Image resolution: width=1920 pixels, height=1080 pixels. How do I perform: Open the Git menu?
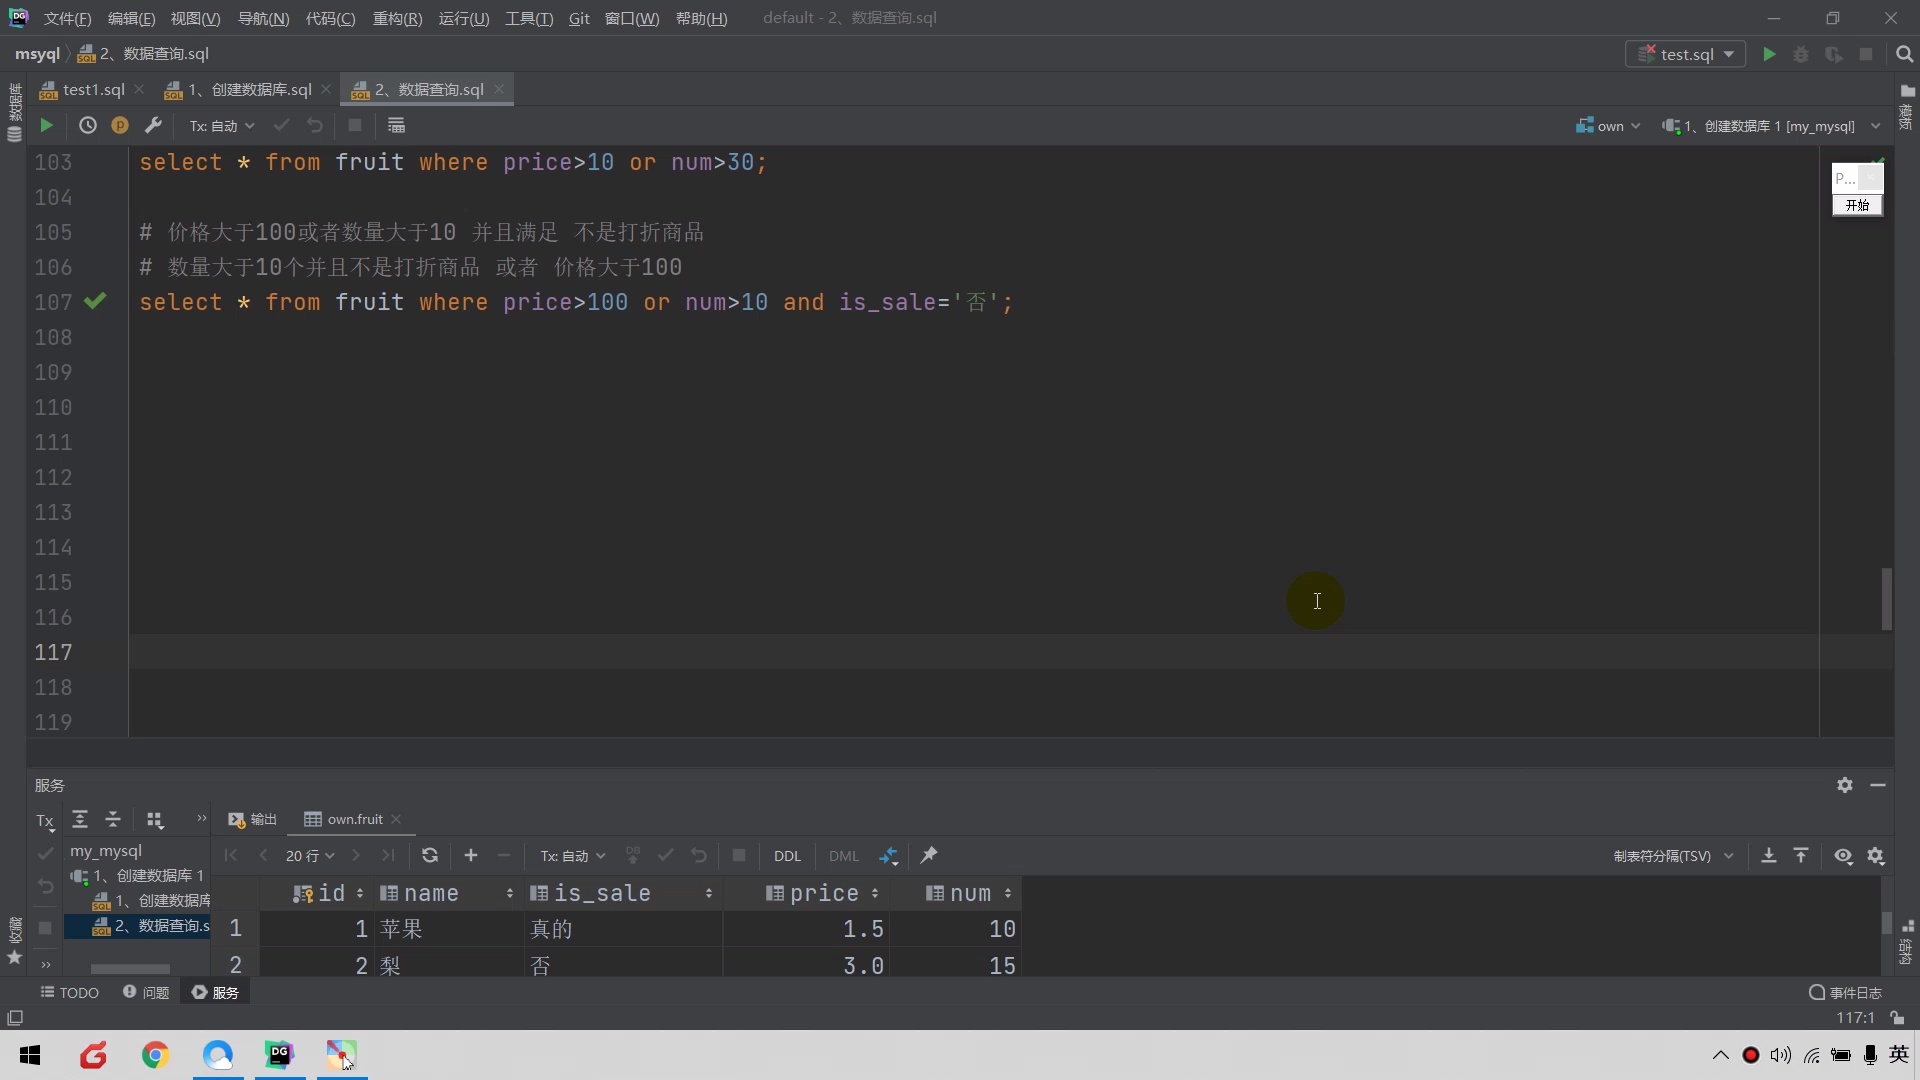coord(578,18)
